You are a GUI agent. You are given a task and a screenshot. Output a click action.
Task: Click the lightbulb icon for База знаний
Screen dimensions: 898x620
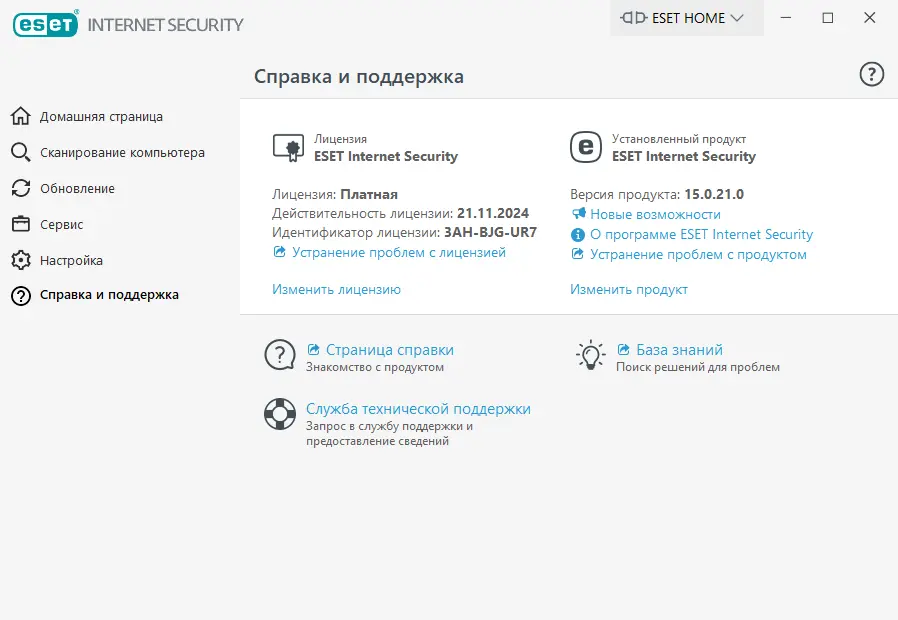[x=590, y=355]
